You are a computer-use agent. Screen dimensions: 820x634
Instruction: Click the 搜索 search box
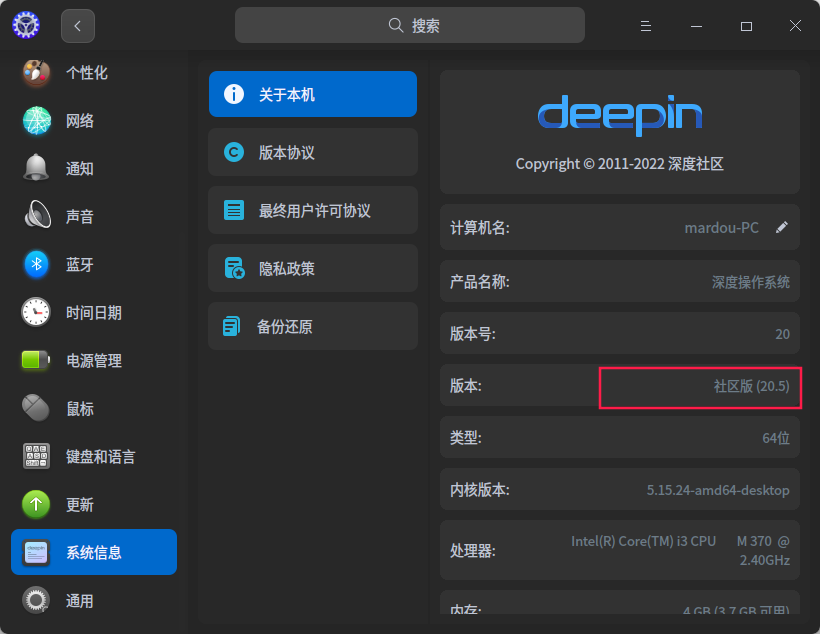[409, 25]
